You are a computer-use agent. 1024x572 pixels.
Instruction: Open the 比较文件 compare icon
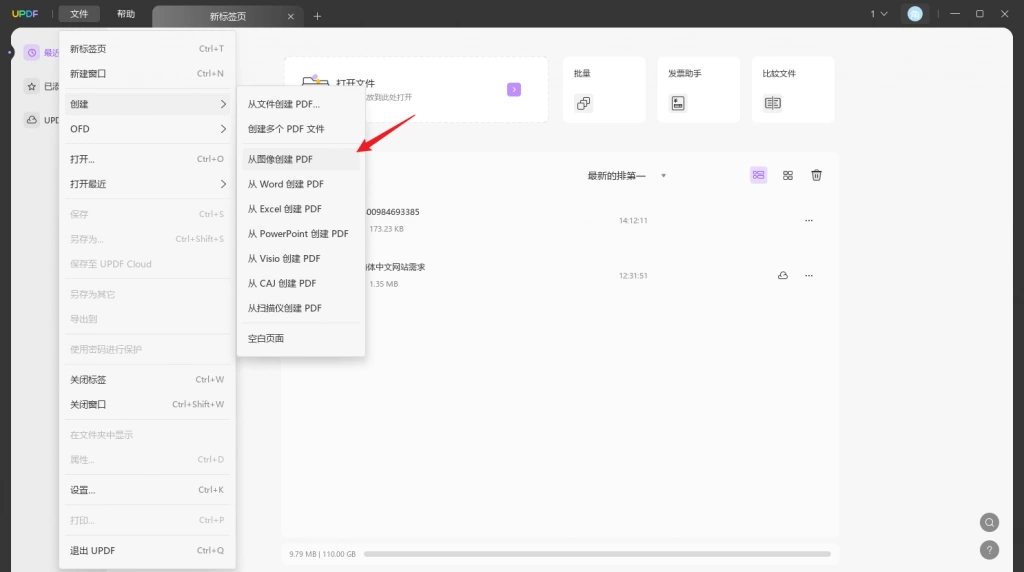(773, 103)
